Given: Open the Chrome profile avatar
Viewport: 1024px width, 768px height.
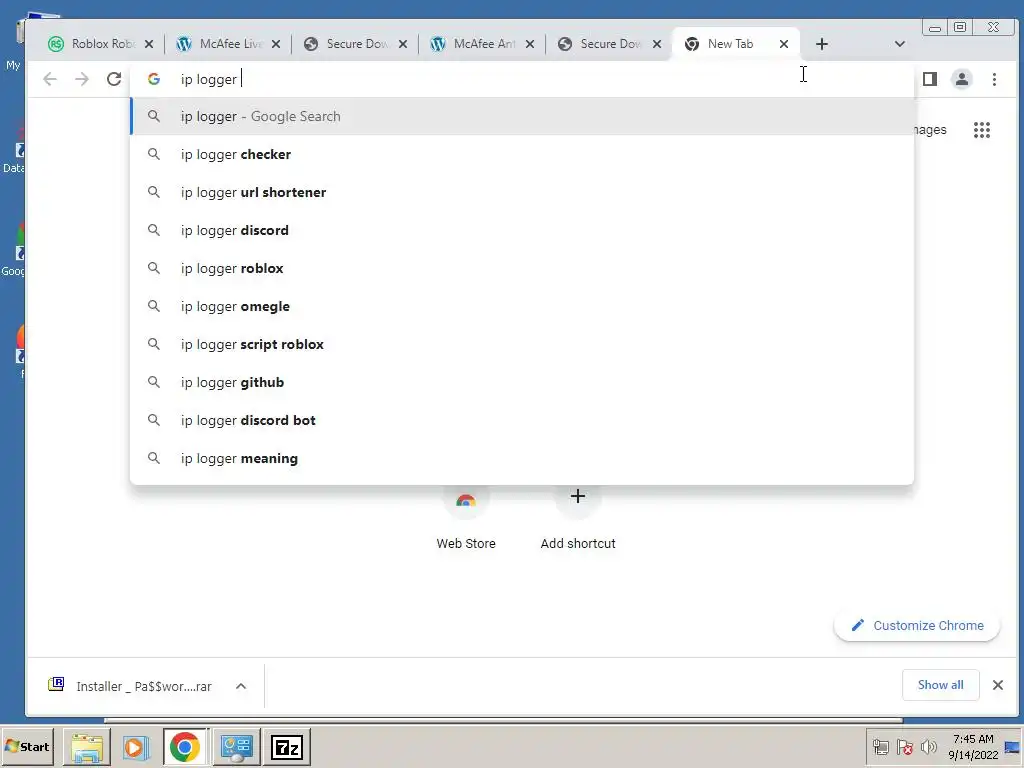Looking at the screenshot, I should 962,79.
